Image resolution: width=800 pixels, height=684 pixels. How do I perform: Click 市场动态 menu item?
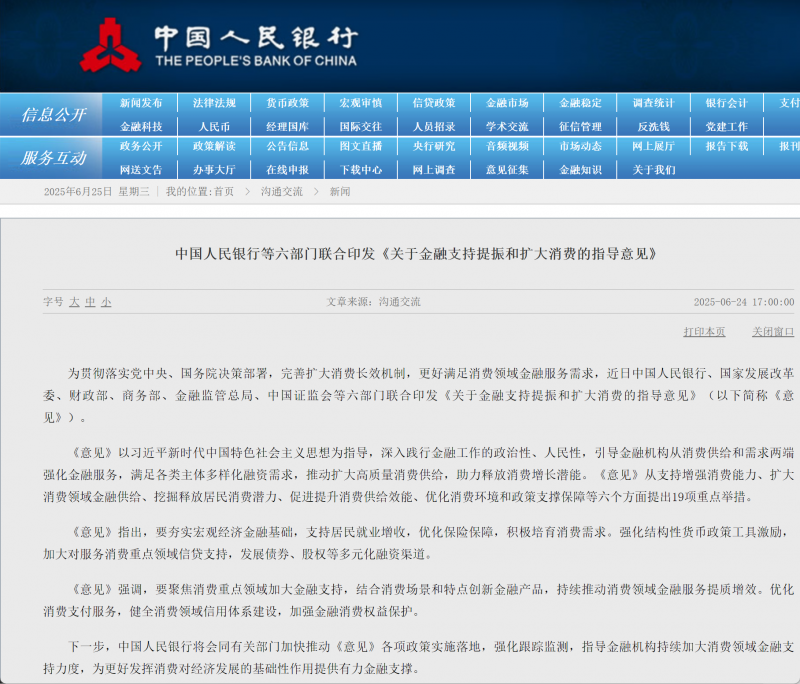coord(581,146)
